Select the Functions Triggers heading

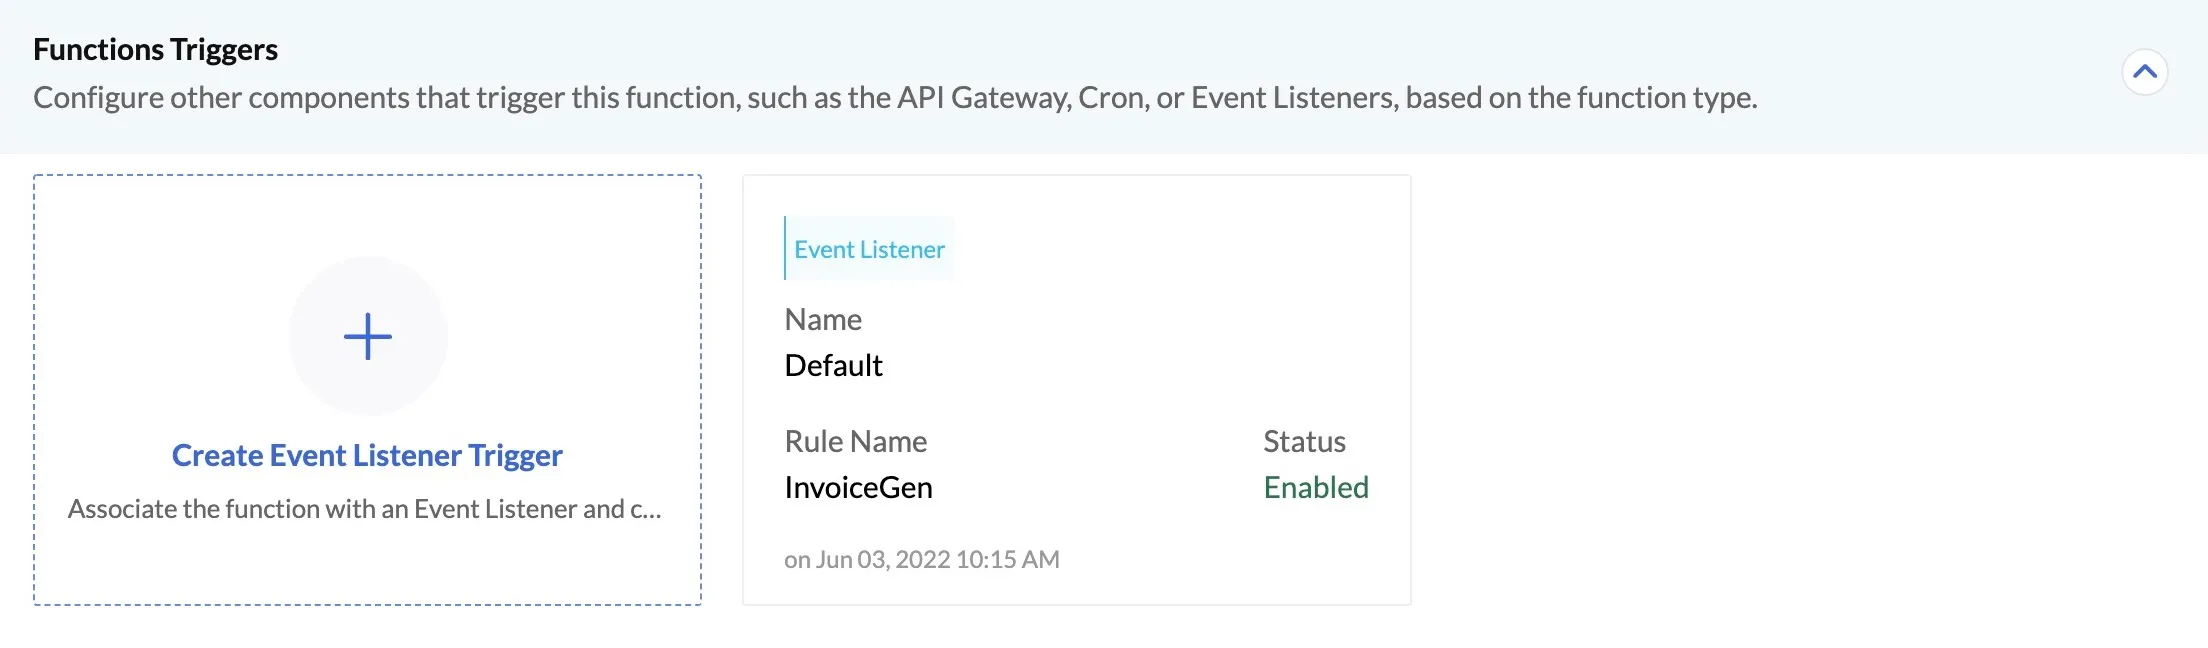[x=155, y=49]
